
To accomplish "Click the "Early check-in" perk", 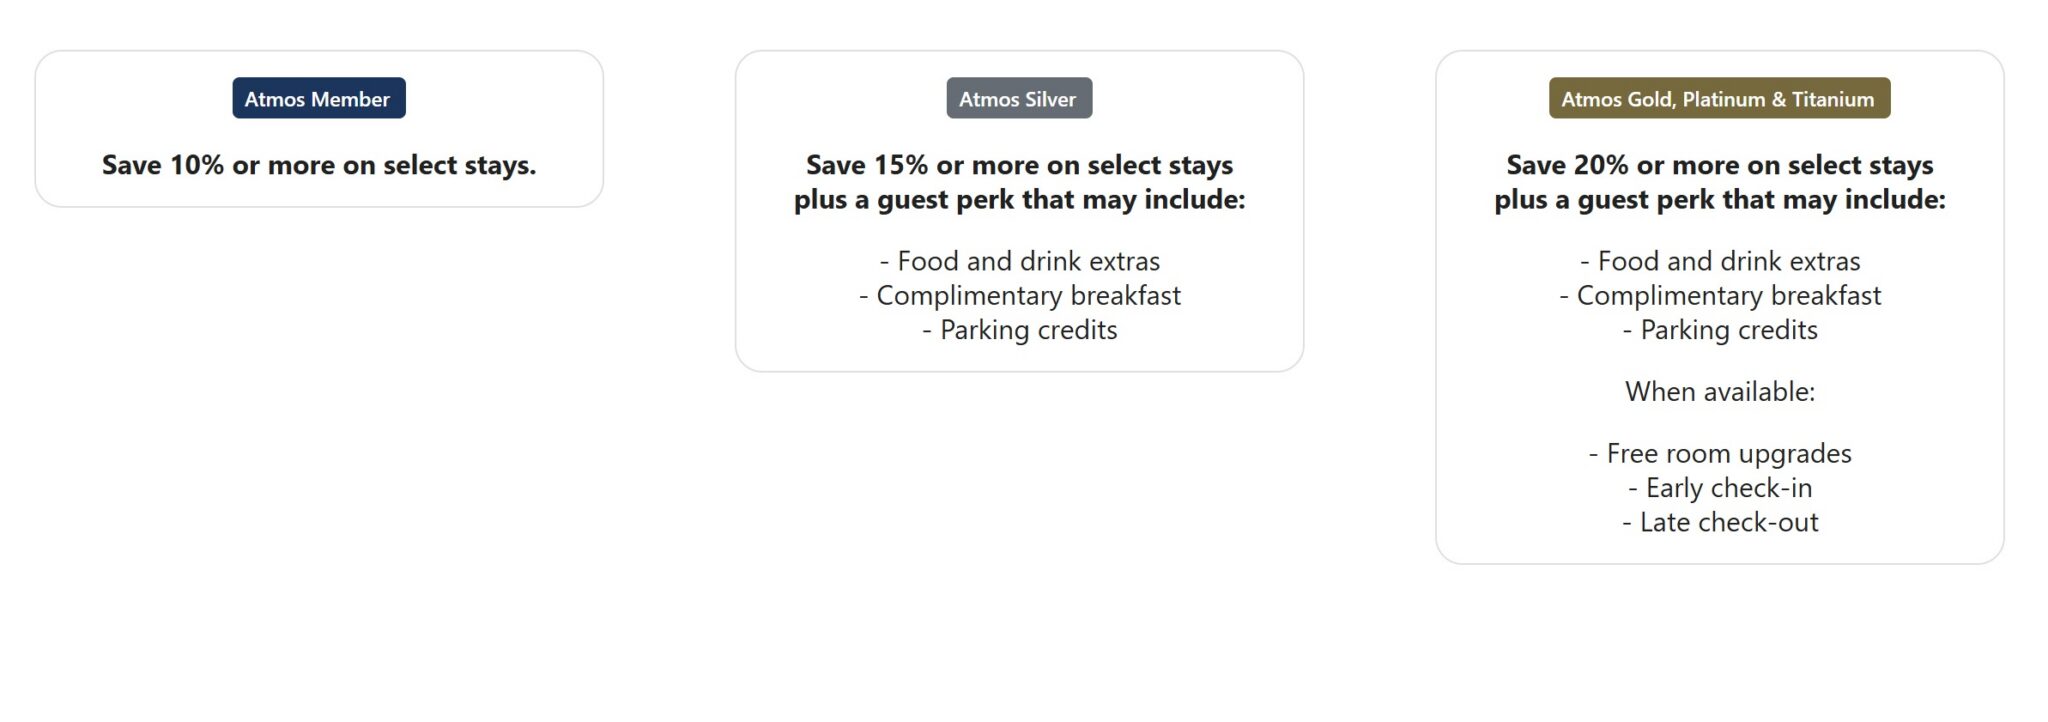I will point(1720,488).
